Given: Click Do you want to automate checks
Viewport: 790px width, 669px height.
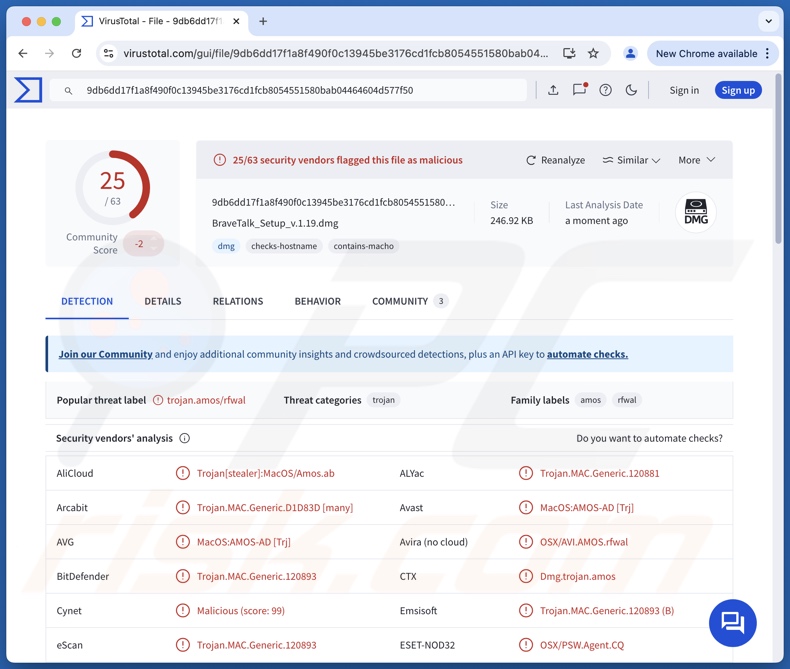Looking at the screenshot, I should [x=649, y=438].
